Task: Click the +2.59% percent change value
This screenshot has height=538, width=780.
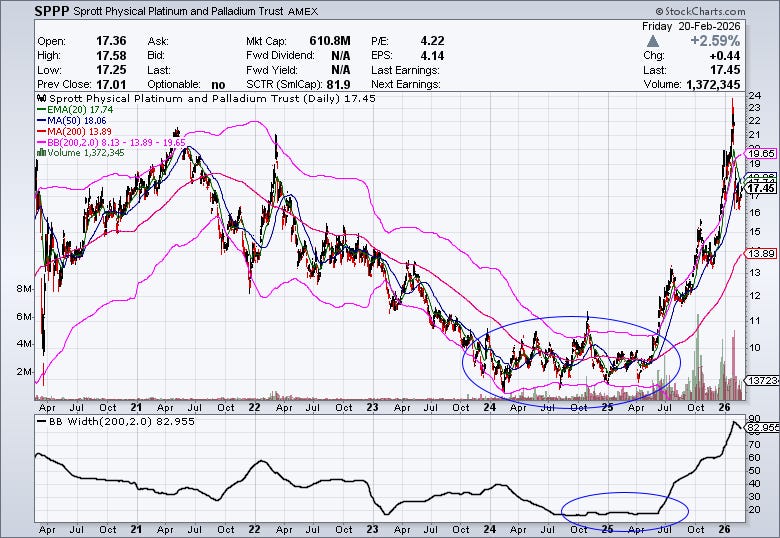Action: click(715, 41)
